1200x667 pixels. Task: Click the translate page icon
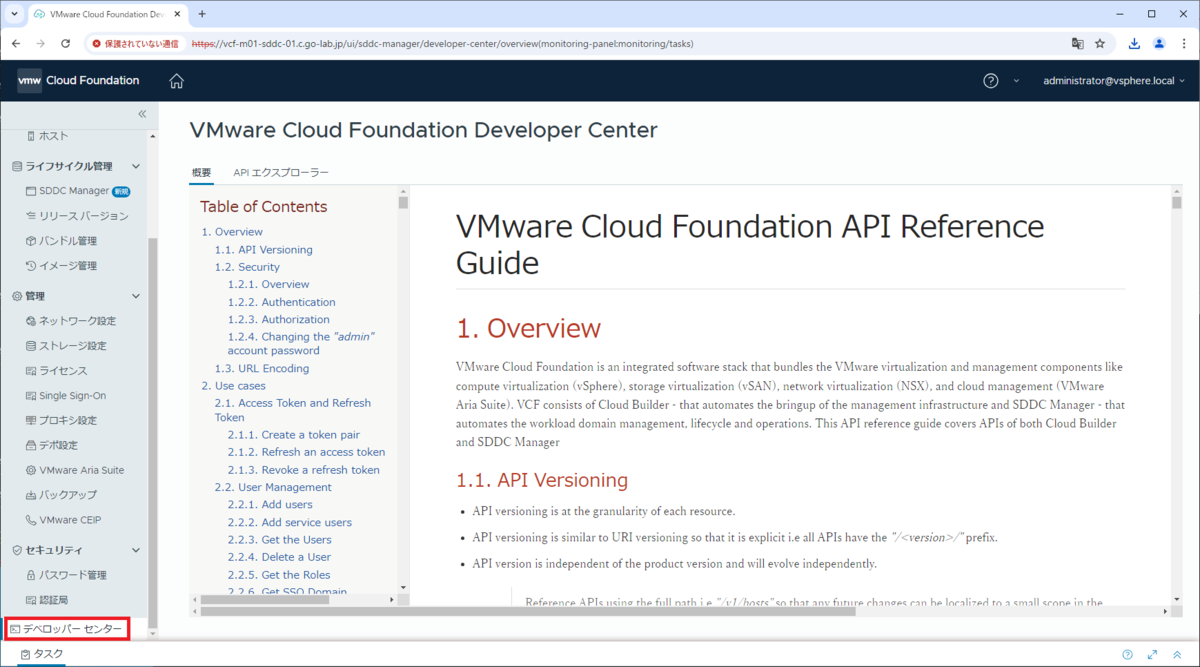pos(1077,44)
